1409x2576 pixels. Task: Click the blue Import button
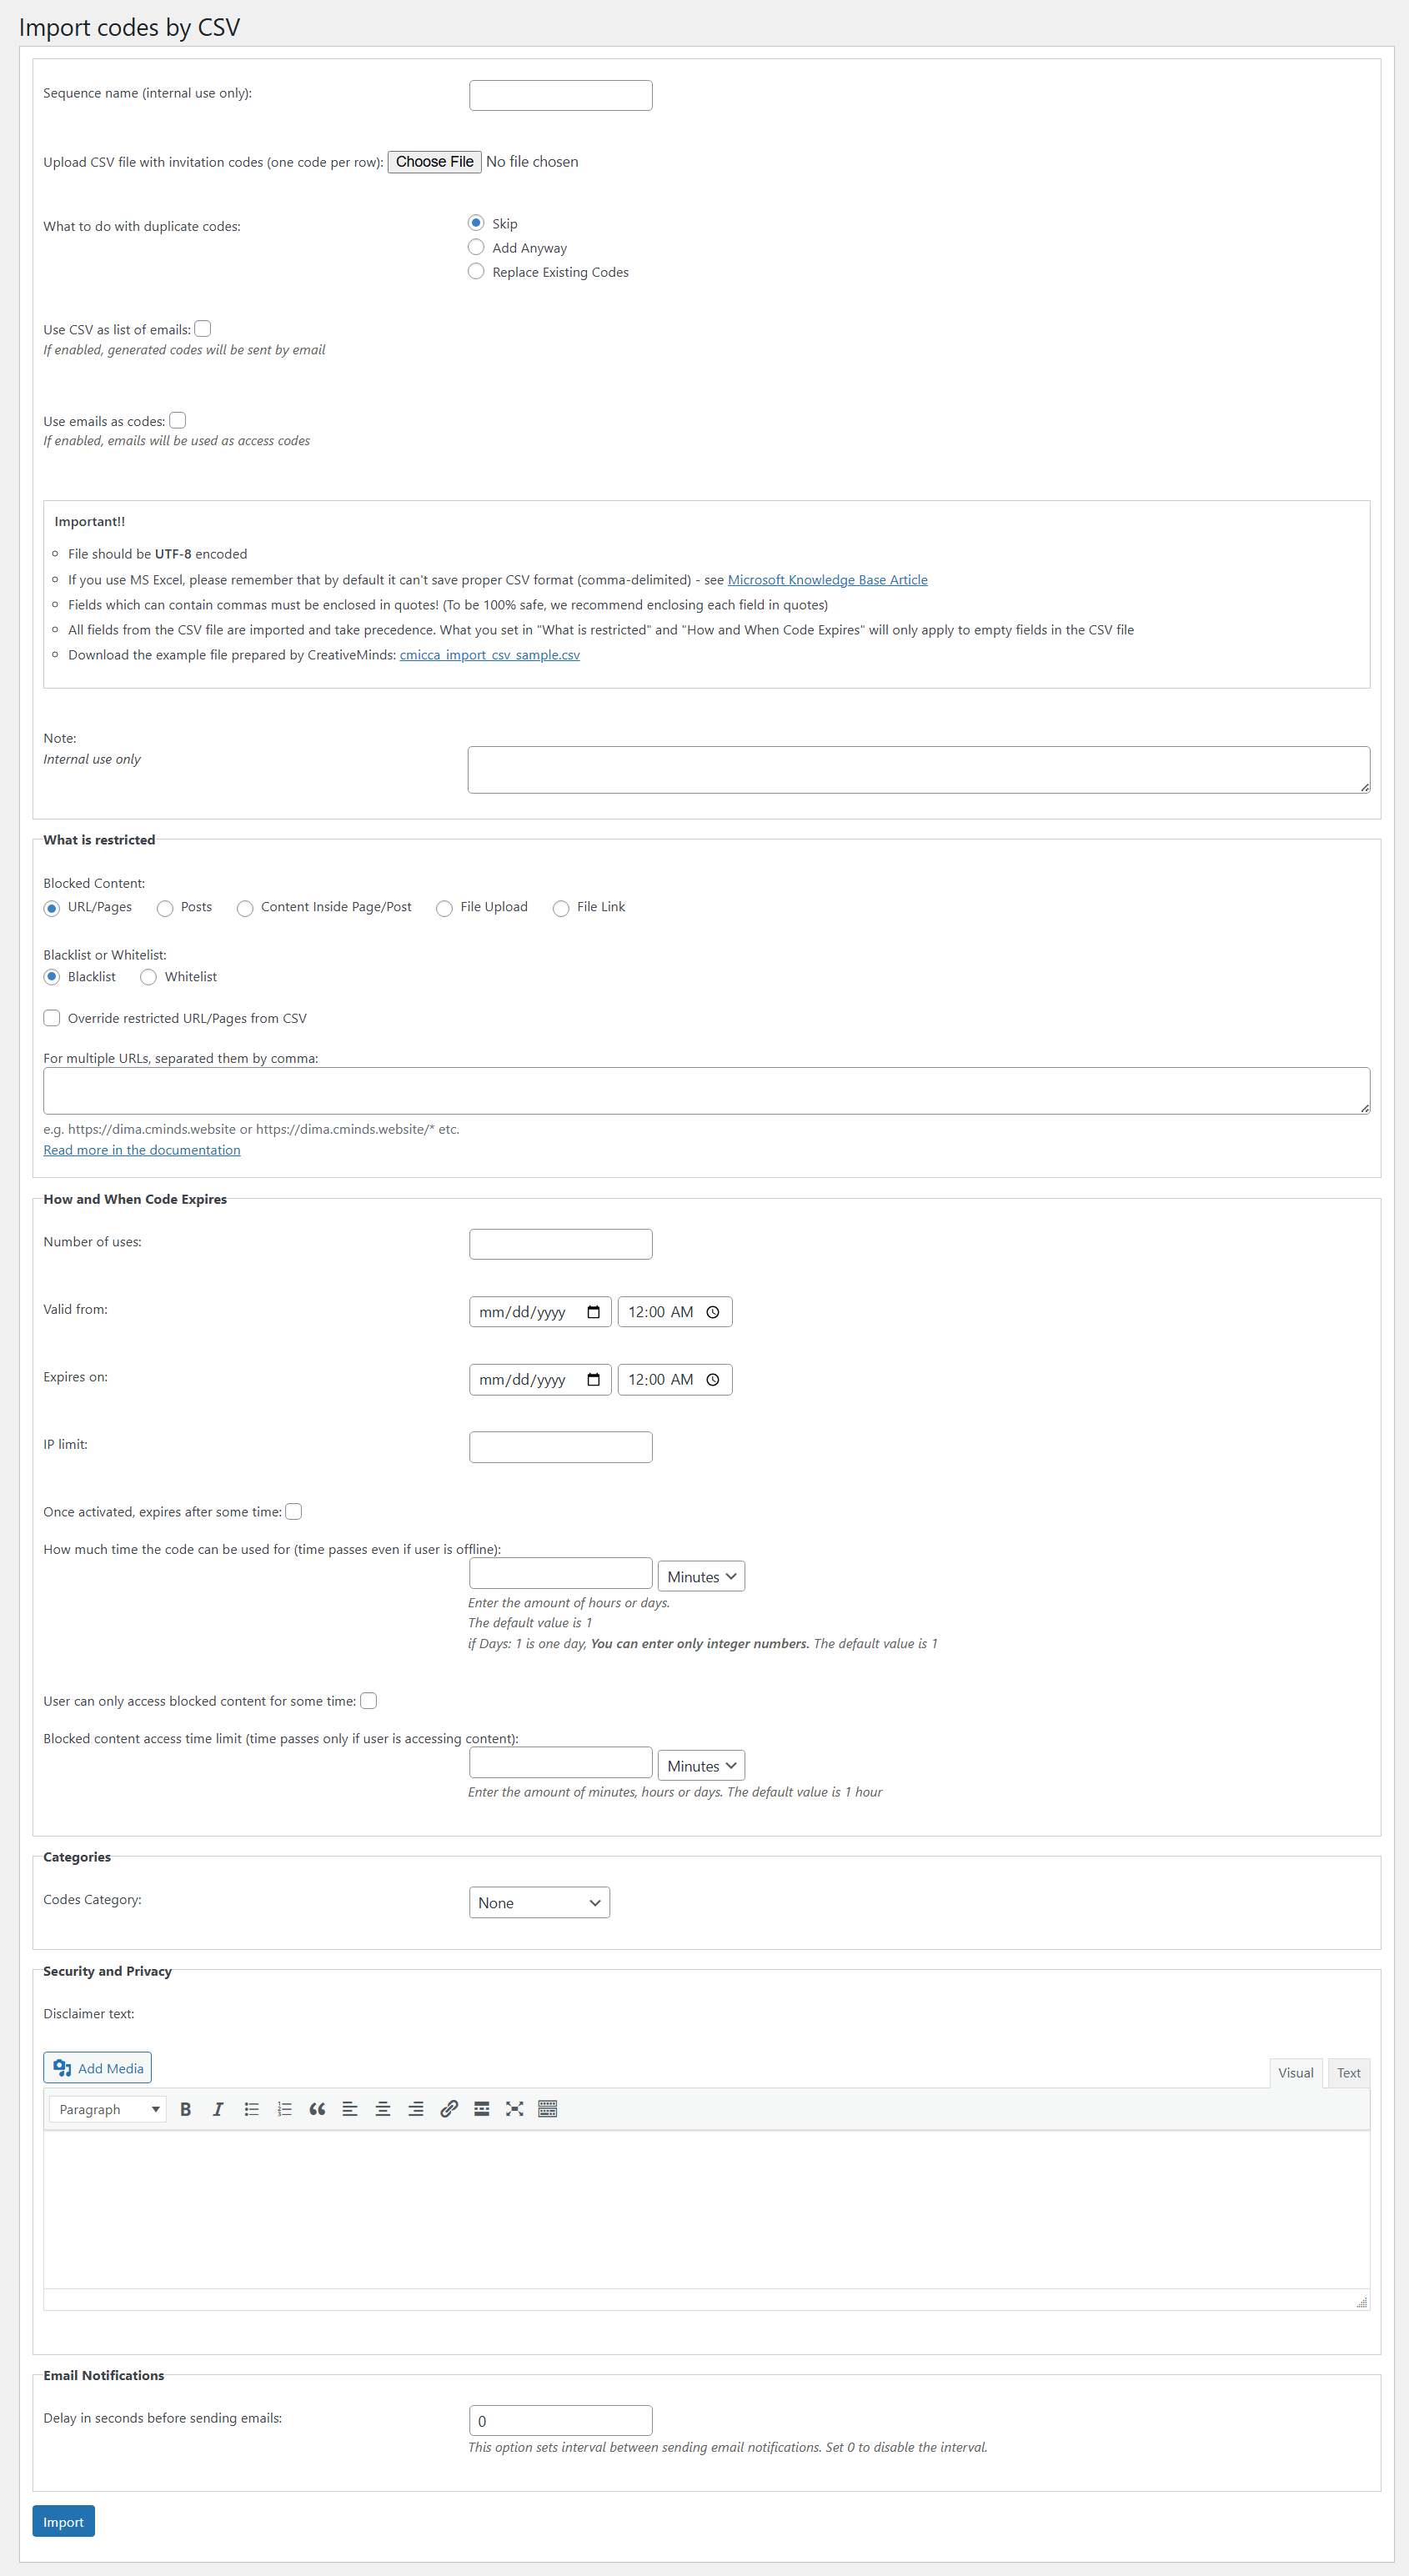click(63, 2521)
